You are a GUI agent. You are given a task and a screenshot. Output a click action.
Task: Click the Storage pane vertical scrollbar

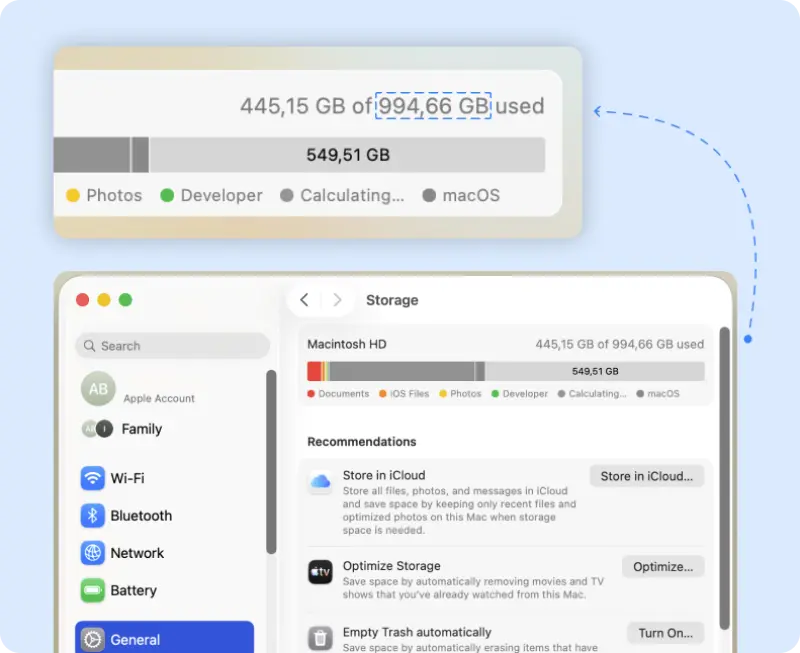point(724,478)
